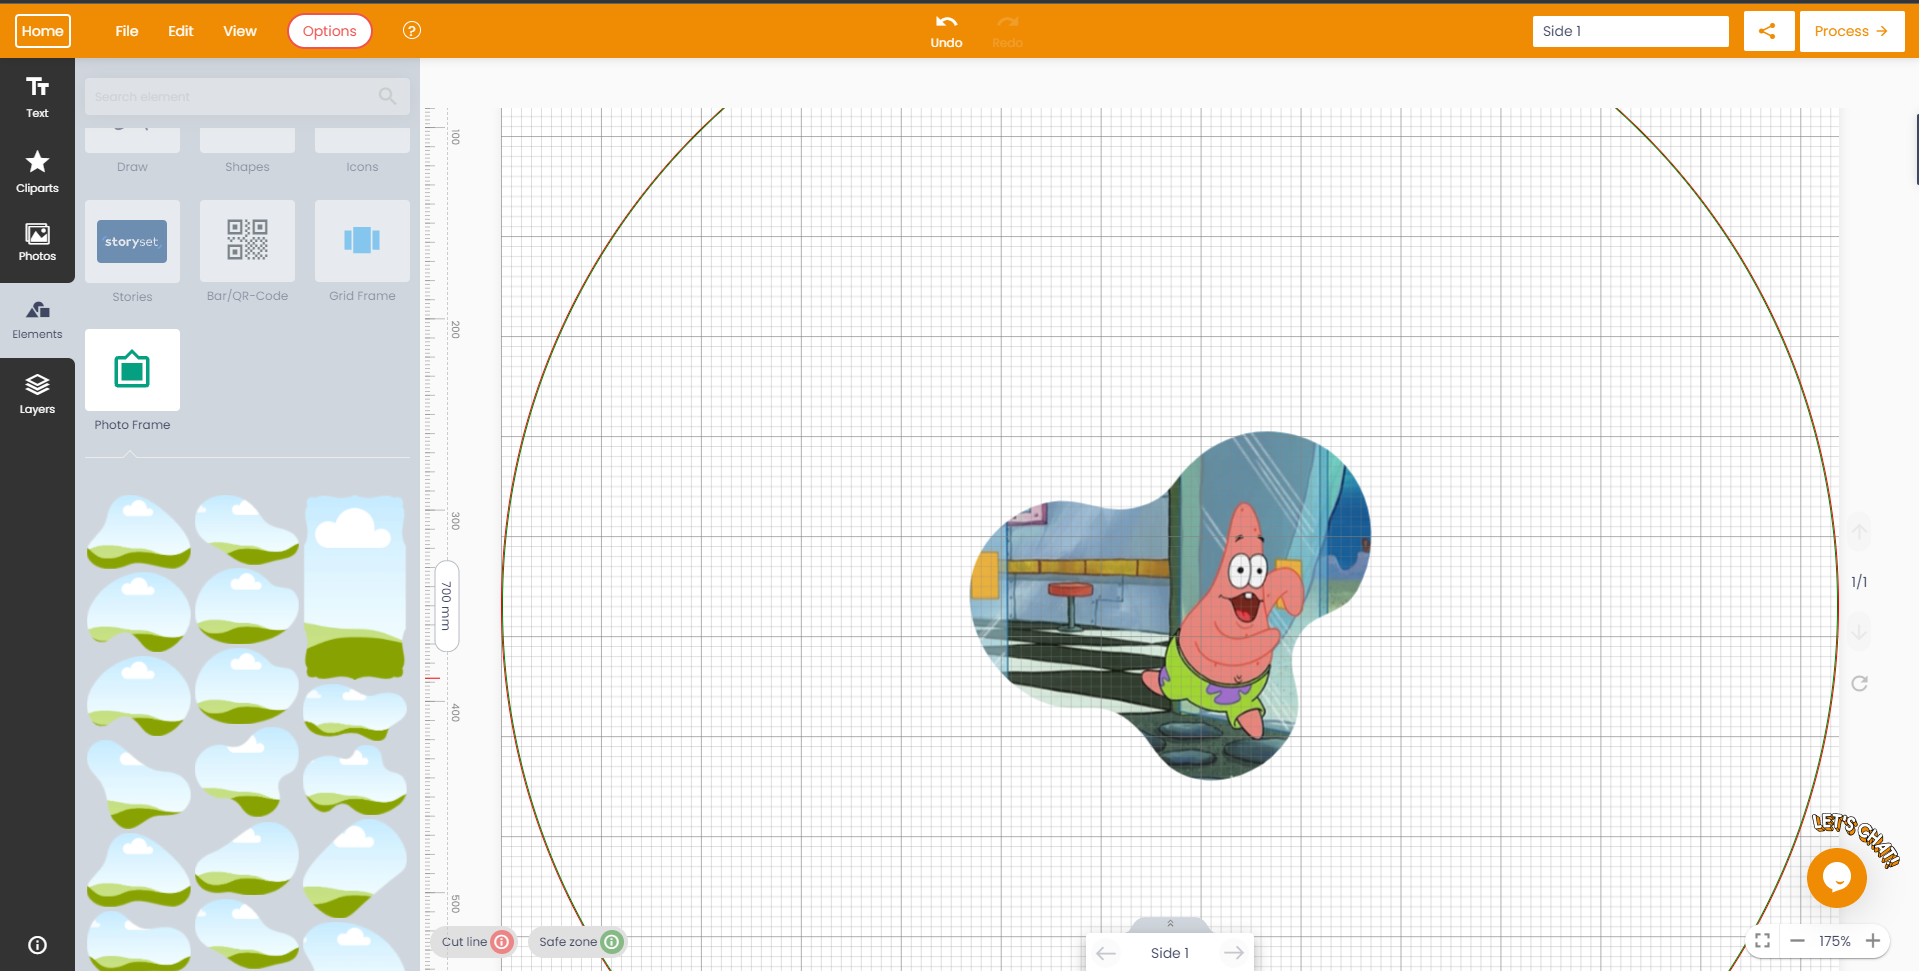1919x971 pixels.
Task: Click the 1/1 page counter
Action: (x=1859, y=582)
